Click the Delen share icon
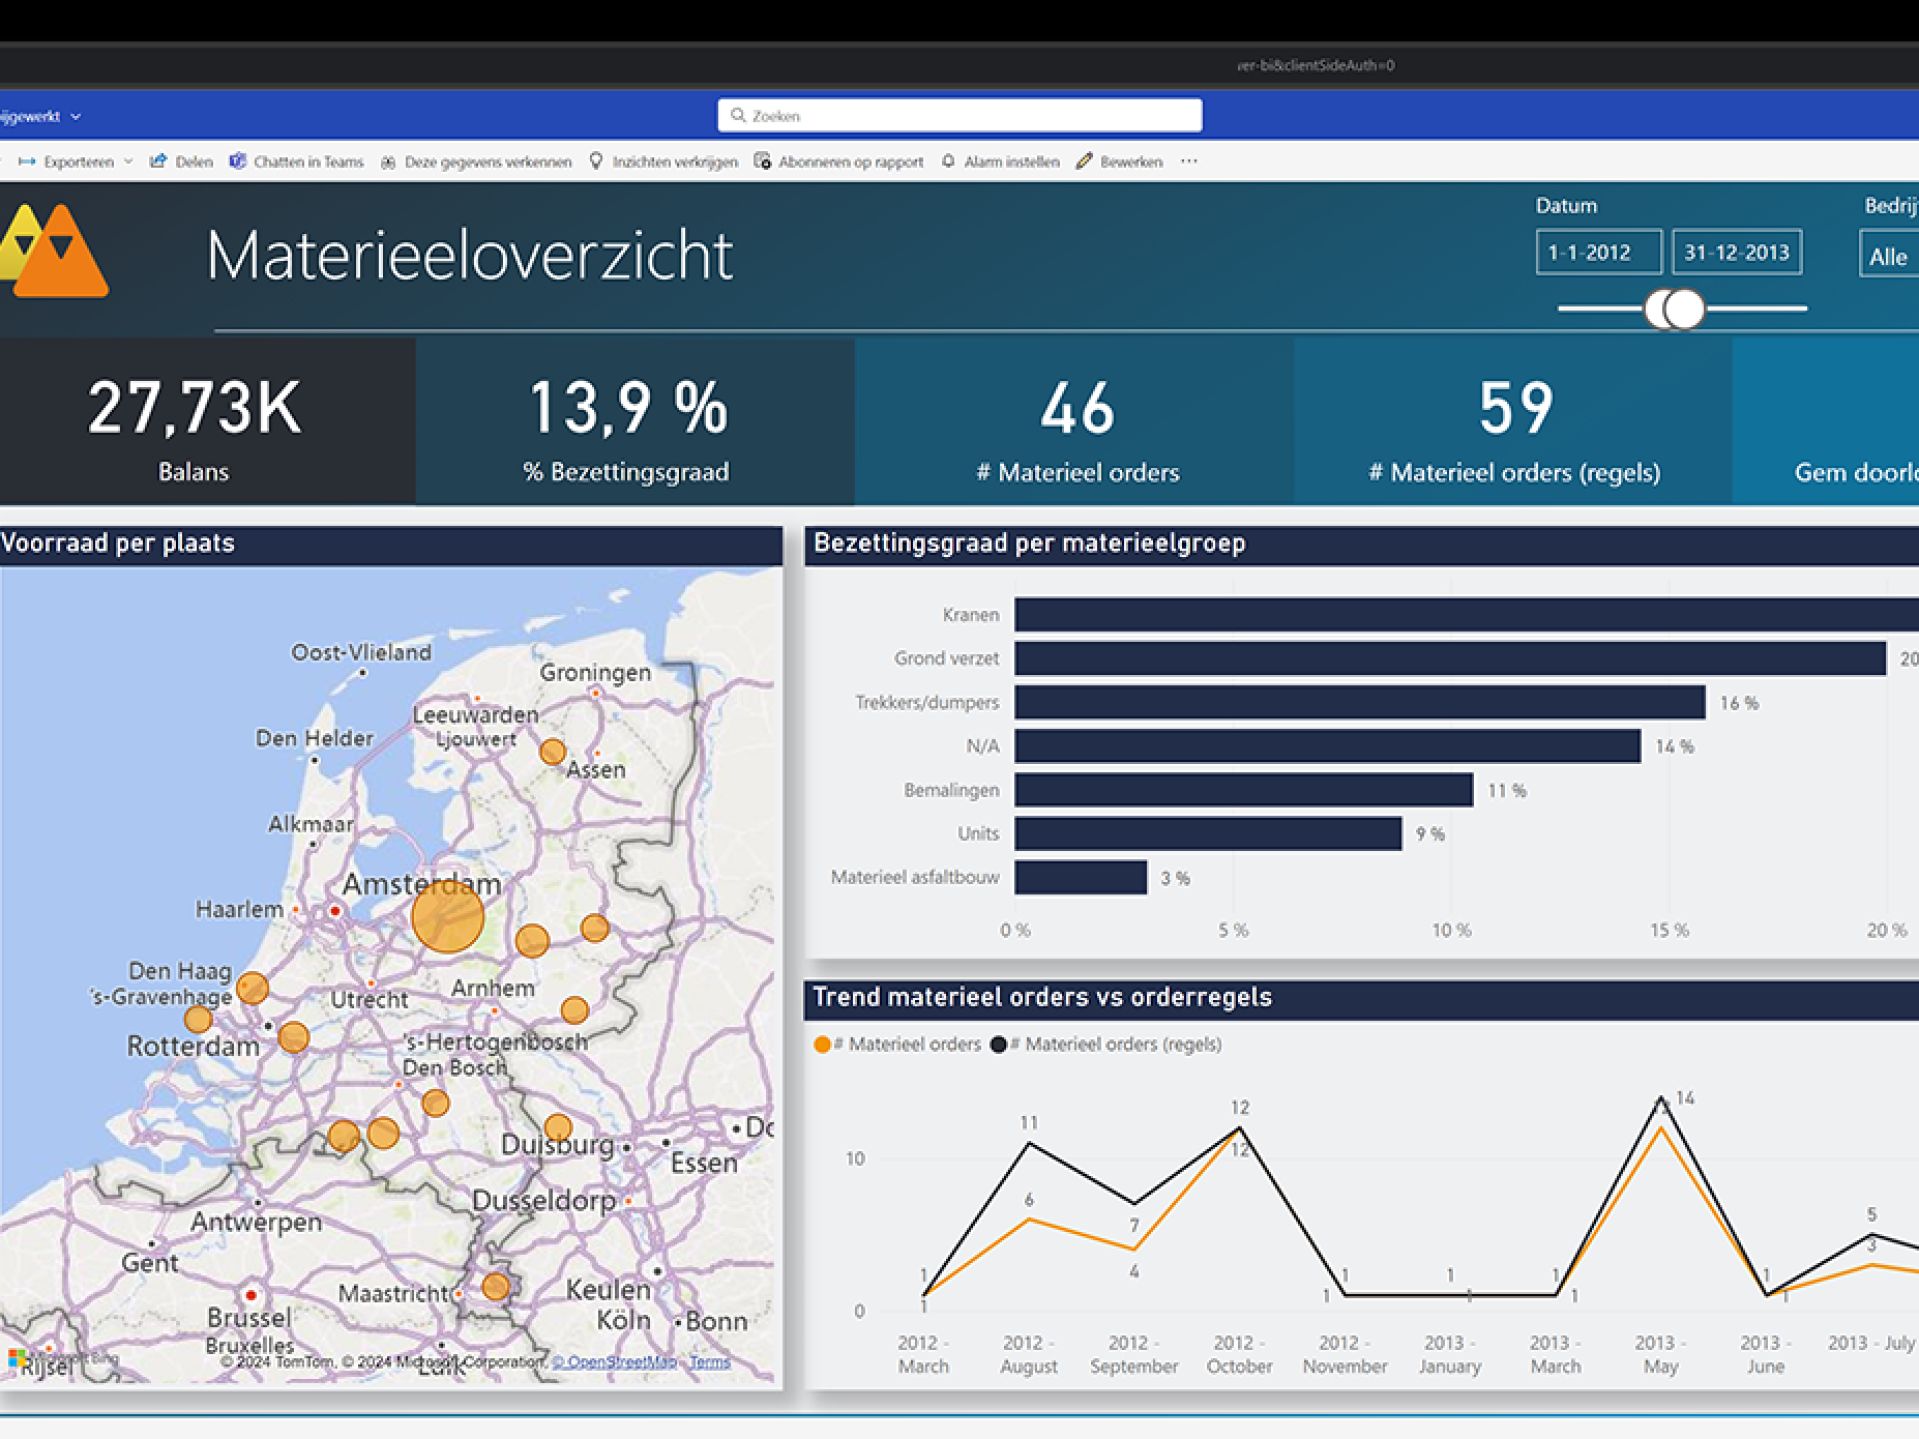Viewport: 1919px width, 1439px height. [x=158, y=161]
